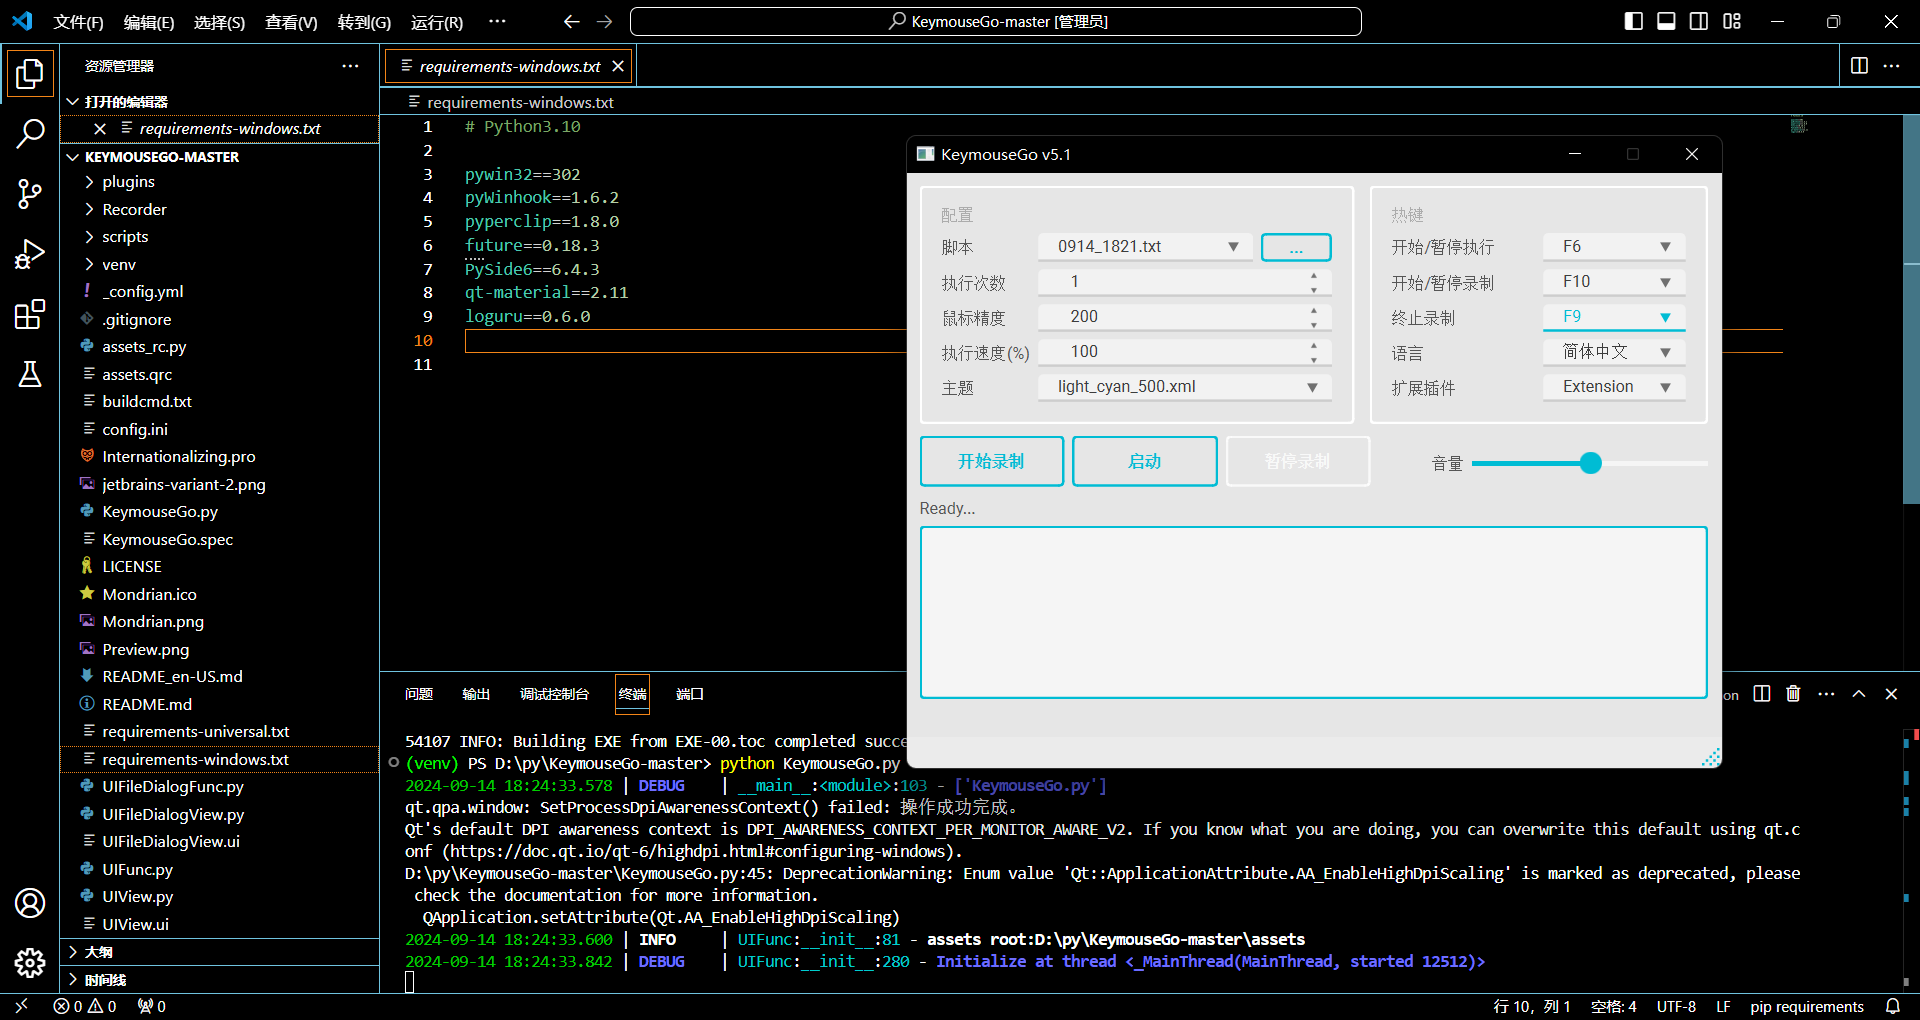Toggle the secondary side bar layout icon
1920x1020 pixels.
1699,21
